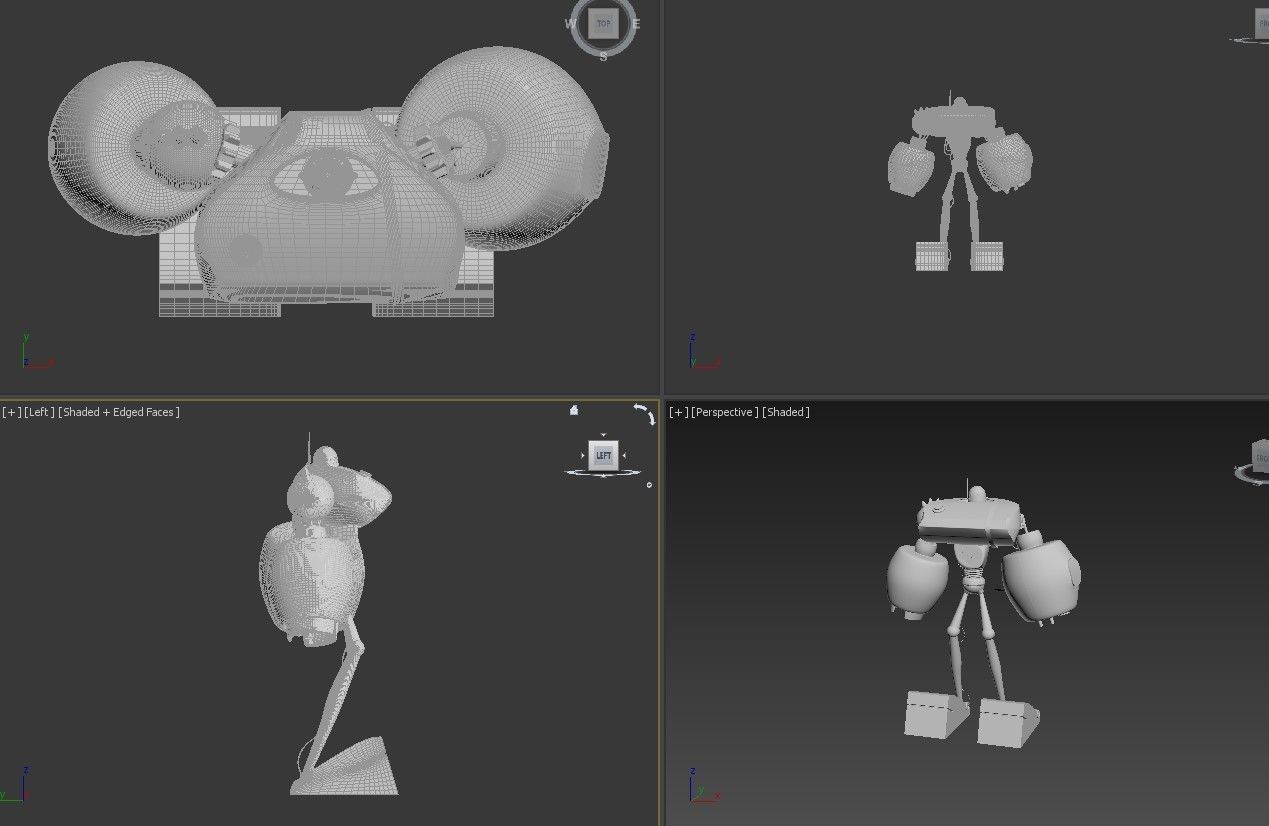Open the [+] general menu in Perspective viewport
Viewport: 1269px width, 826px height.
(678, 412)
